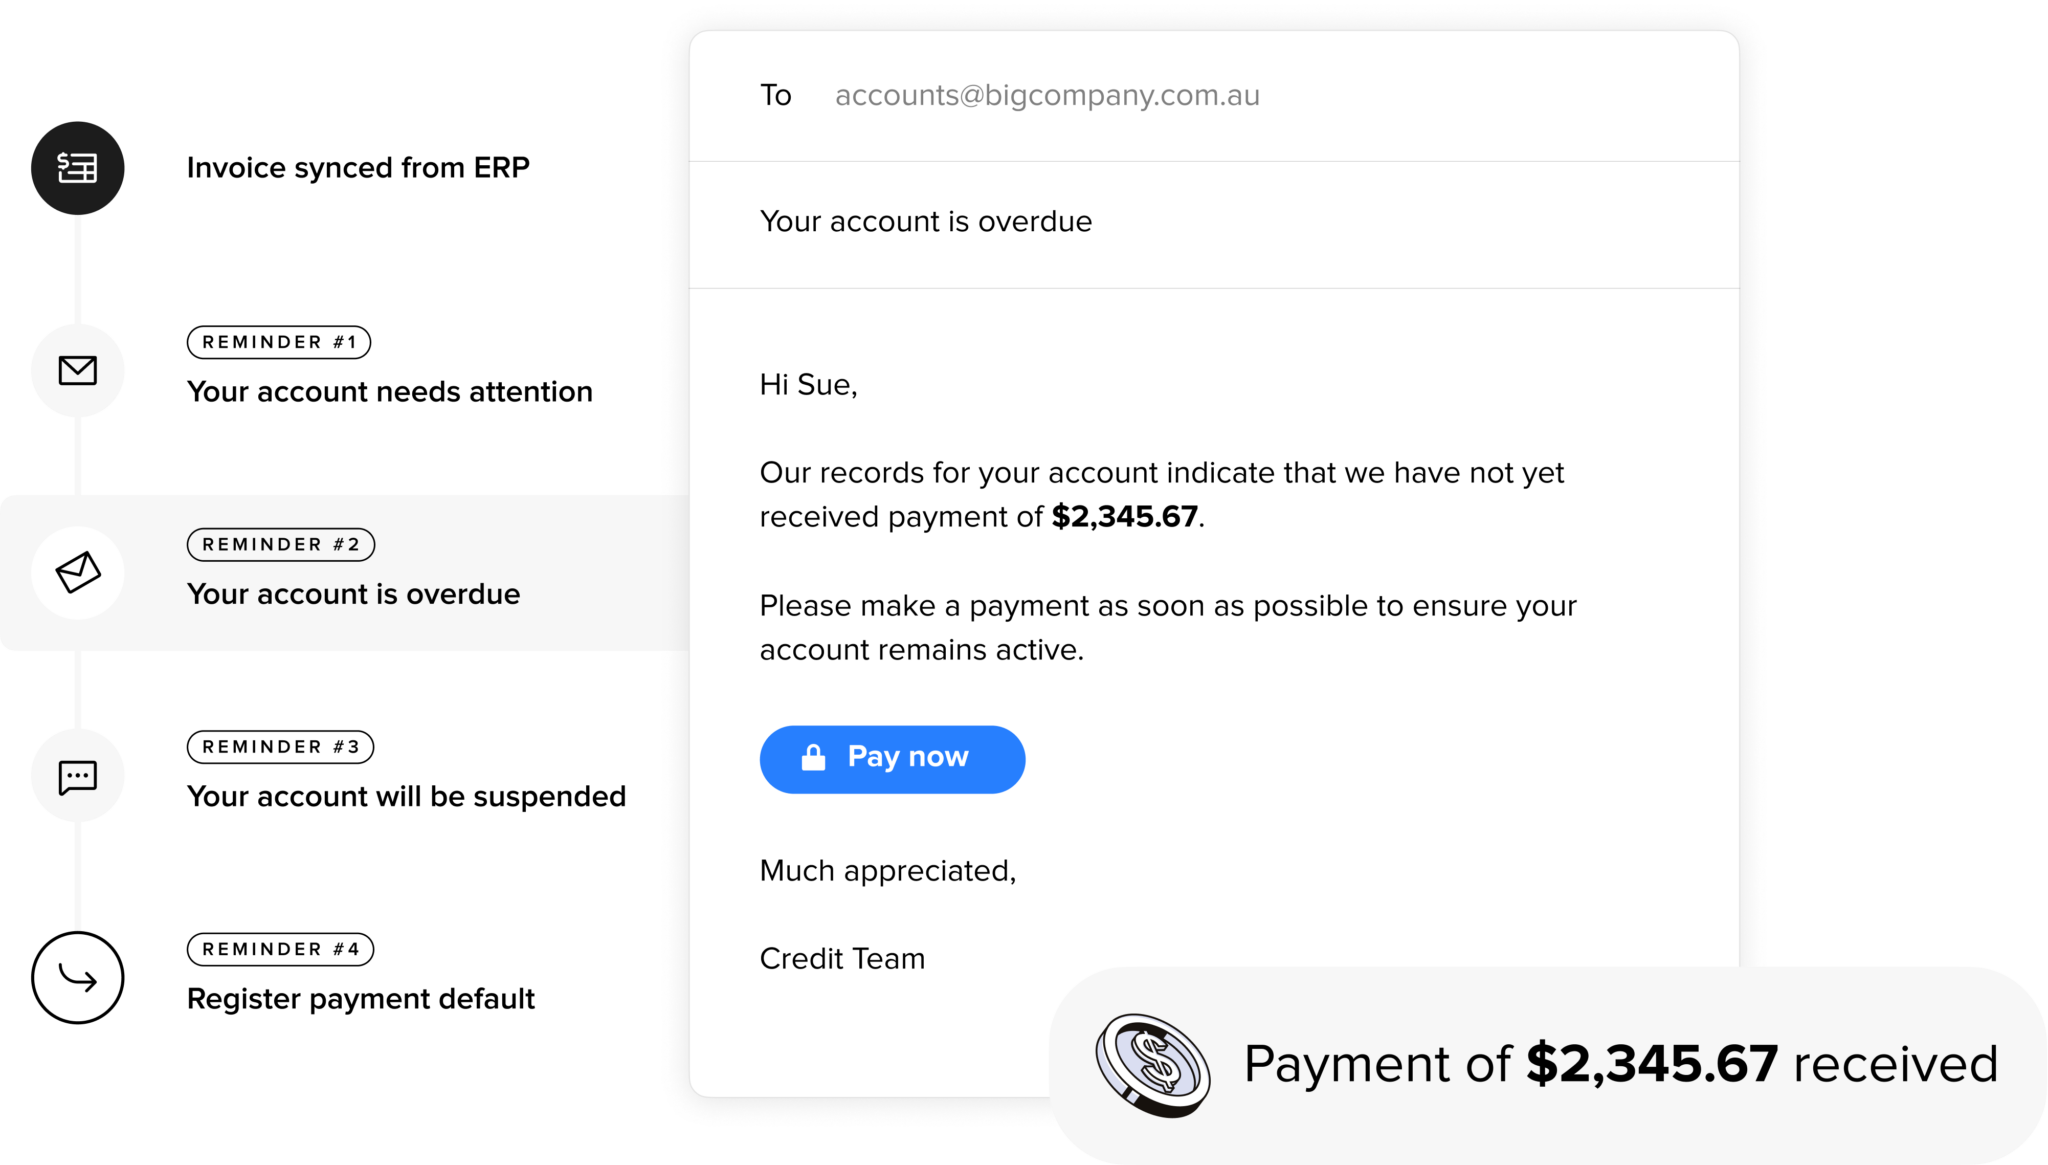The image size is (2048, 1165).
Task: Click the 'Hi Sue,' greeting line
Action: 808,385
